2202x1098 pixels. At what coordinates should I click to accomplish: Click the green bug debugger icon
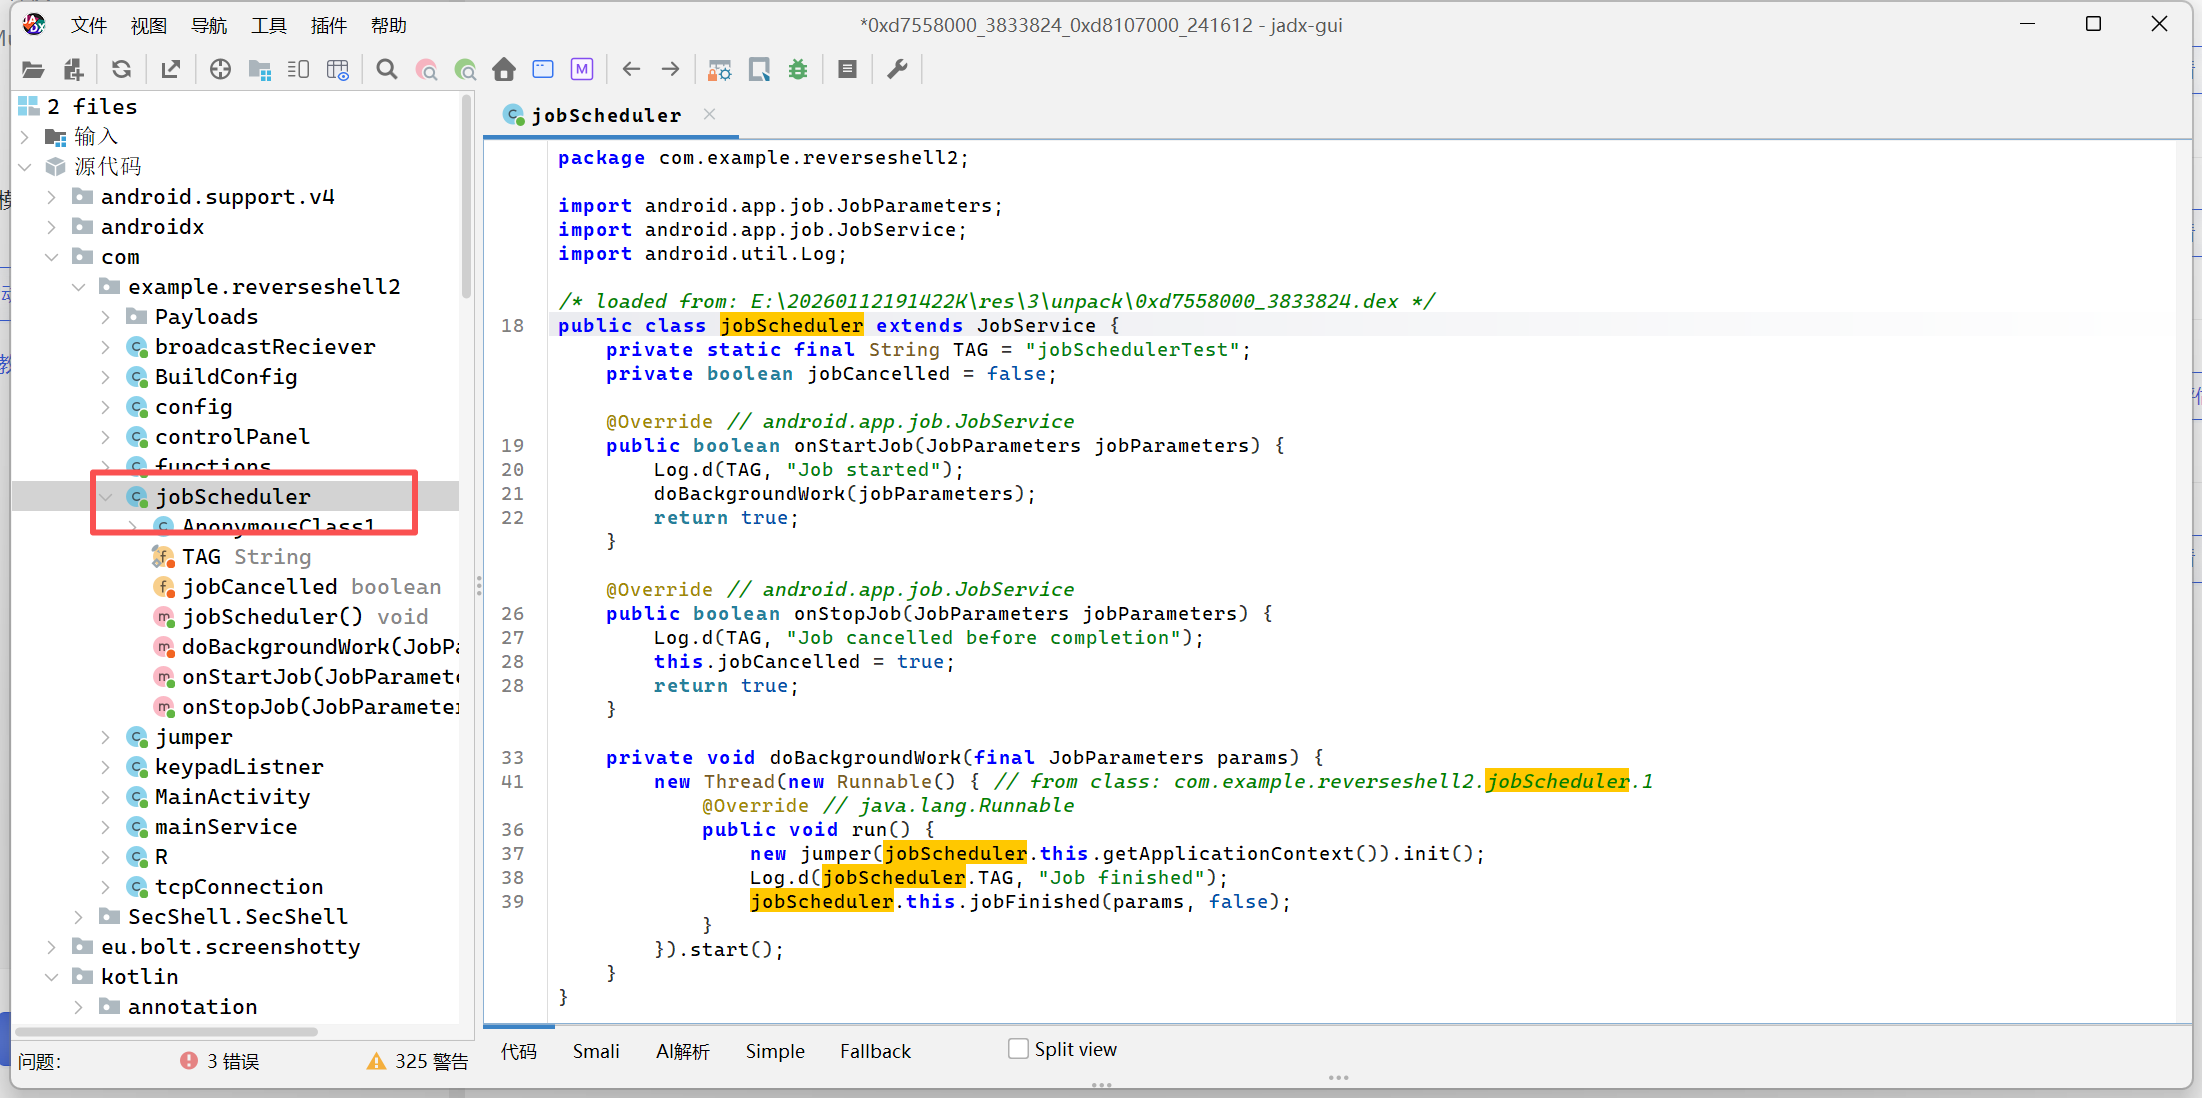tap(798, 70)
